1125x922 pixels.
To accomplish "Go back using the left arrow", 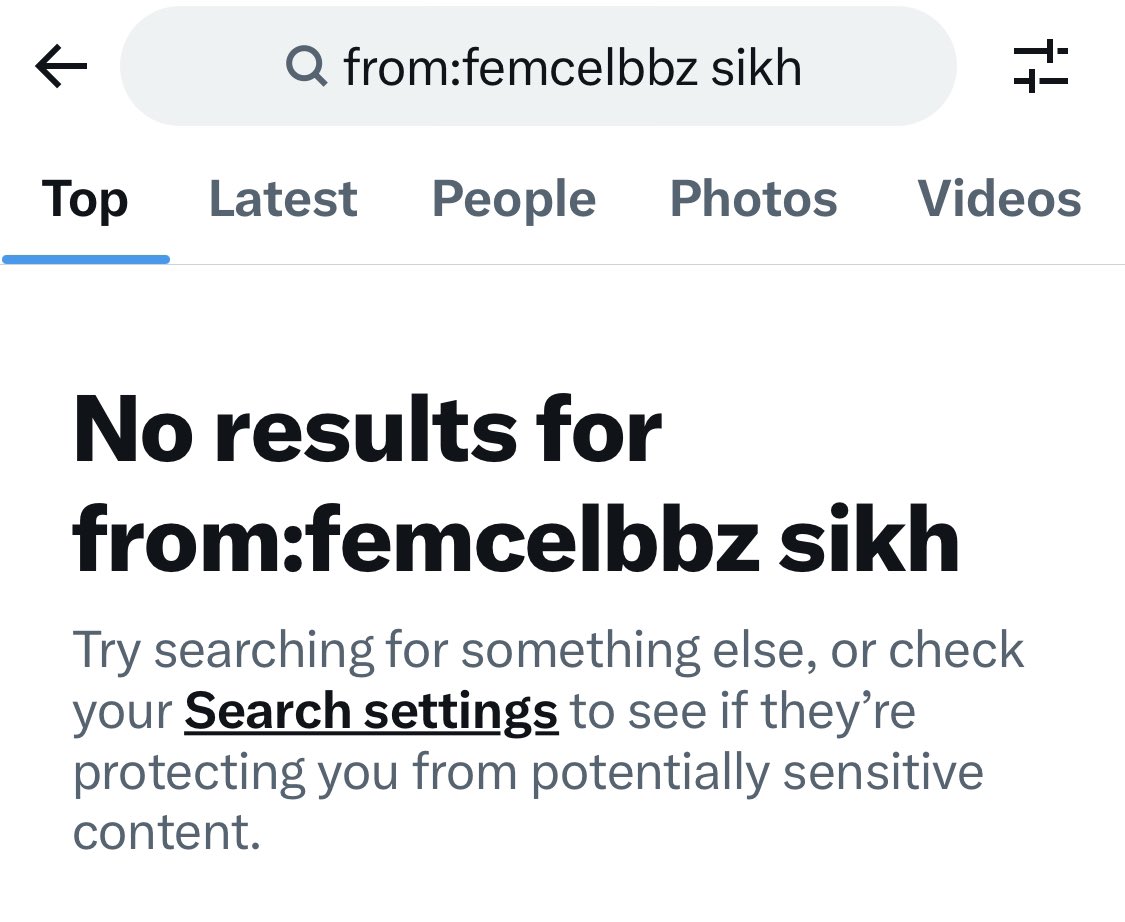I will 61,67.
